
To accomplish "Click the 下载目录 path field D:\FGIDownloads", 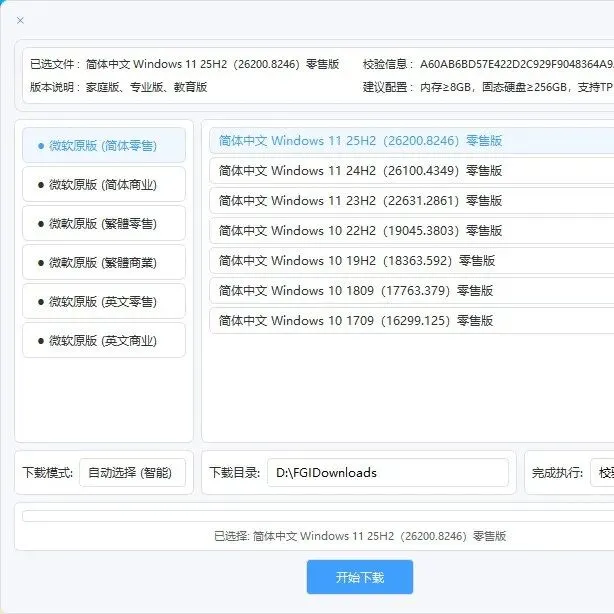I will tap(388, 473).
